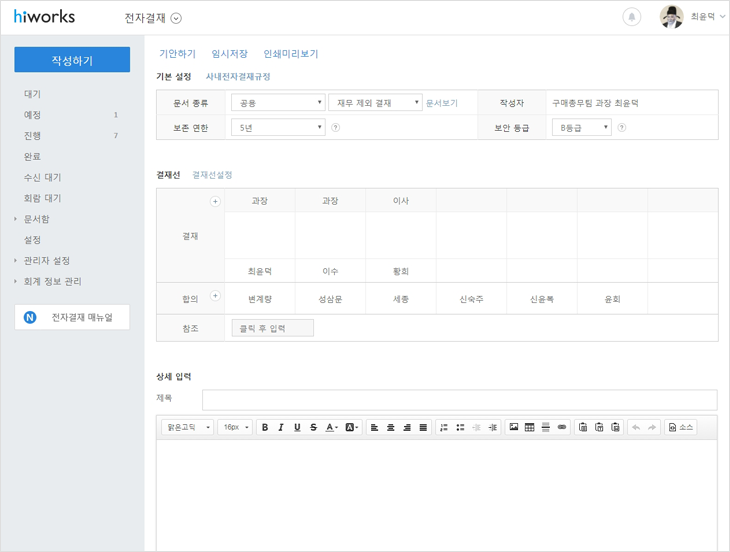
Task: Open the 맑은고딕 font family dropdown
Action: coord(188,427)
